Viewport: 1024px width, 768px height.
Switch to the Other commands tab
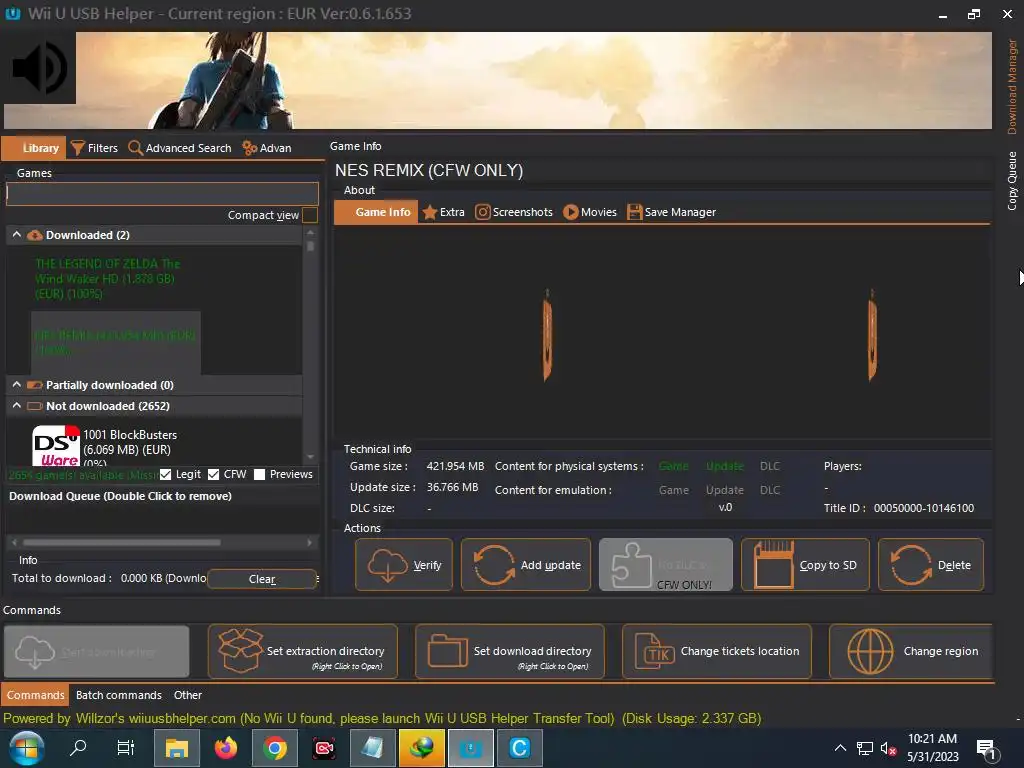coord(187,695)
